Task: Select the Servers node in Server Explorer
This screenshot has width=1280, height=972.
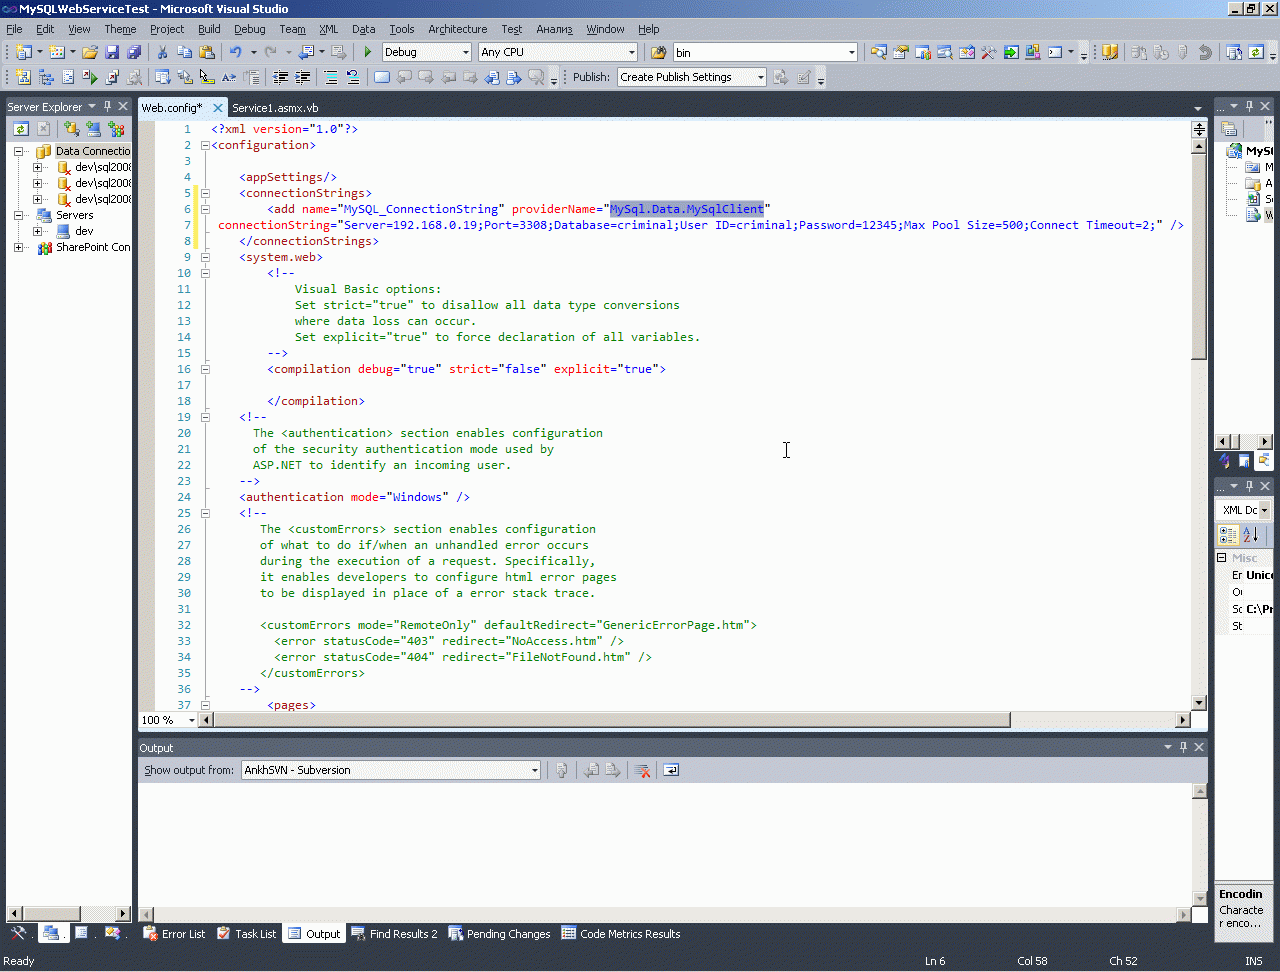Action: (74, 215)
